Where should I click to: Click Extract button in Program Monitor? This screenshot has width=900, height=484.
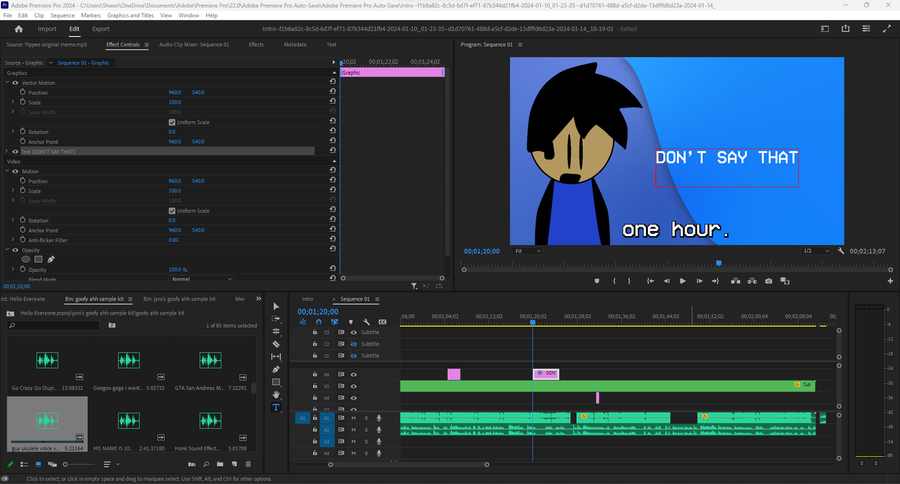coord(752,281)
